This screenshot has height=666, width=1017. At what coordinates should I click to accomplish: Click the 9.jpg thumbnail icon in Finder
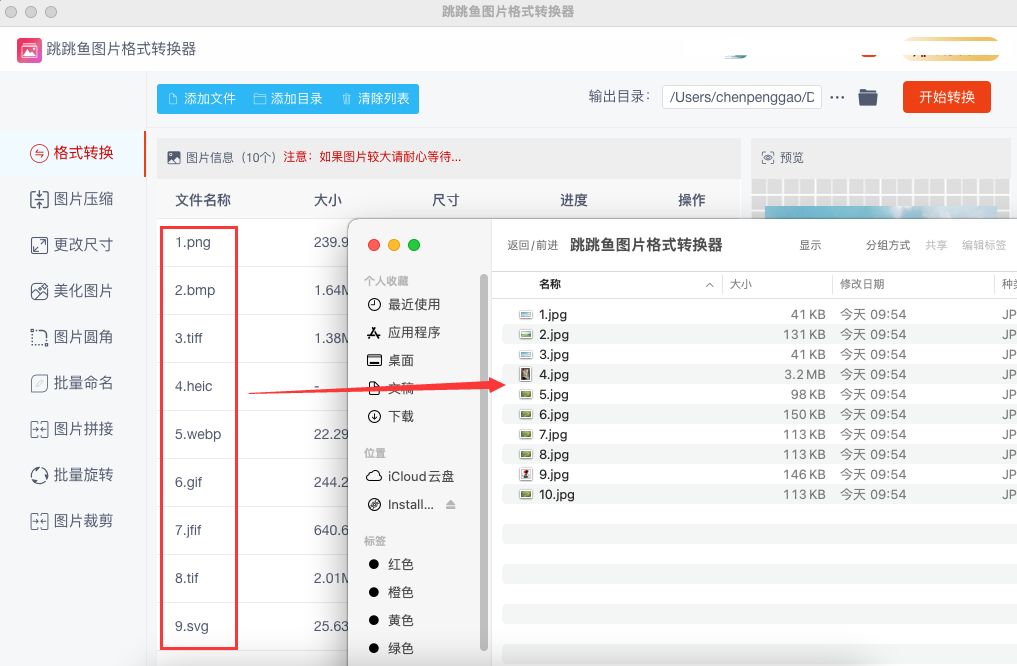pyautogui.click(x=526, y=475)
